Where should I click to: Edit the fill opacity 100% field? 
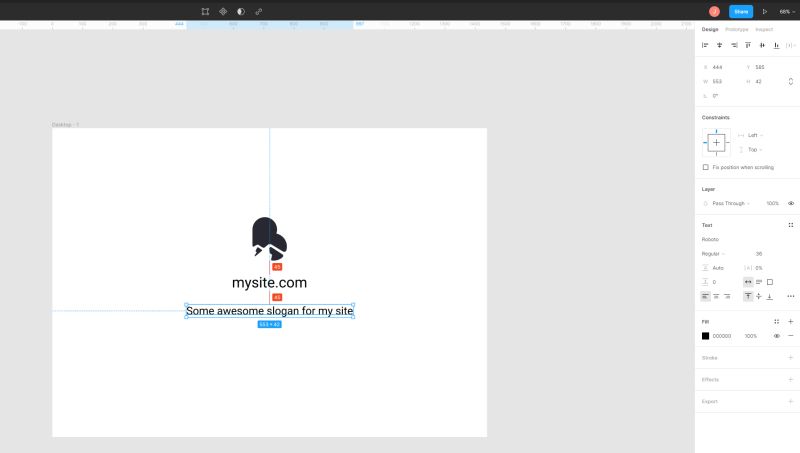pyautogui.click(x=751, y=336)
